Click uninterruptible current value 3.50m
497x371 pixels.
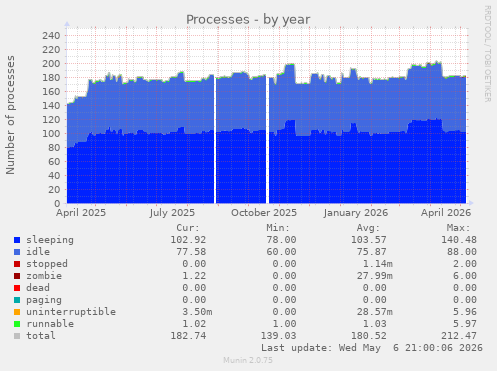click(x=197, y=312)
